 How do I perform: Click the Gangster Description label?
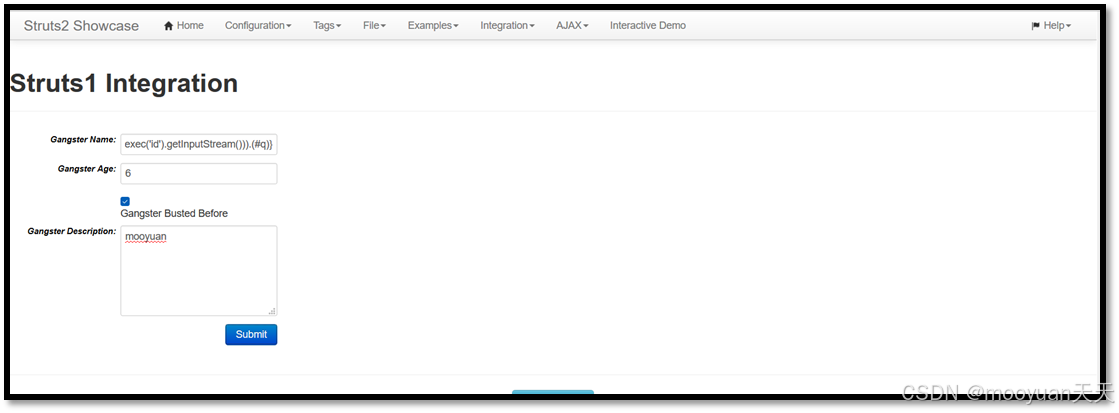click(x=71, y=231)
